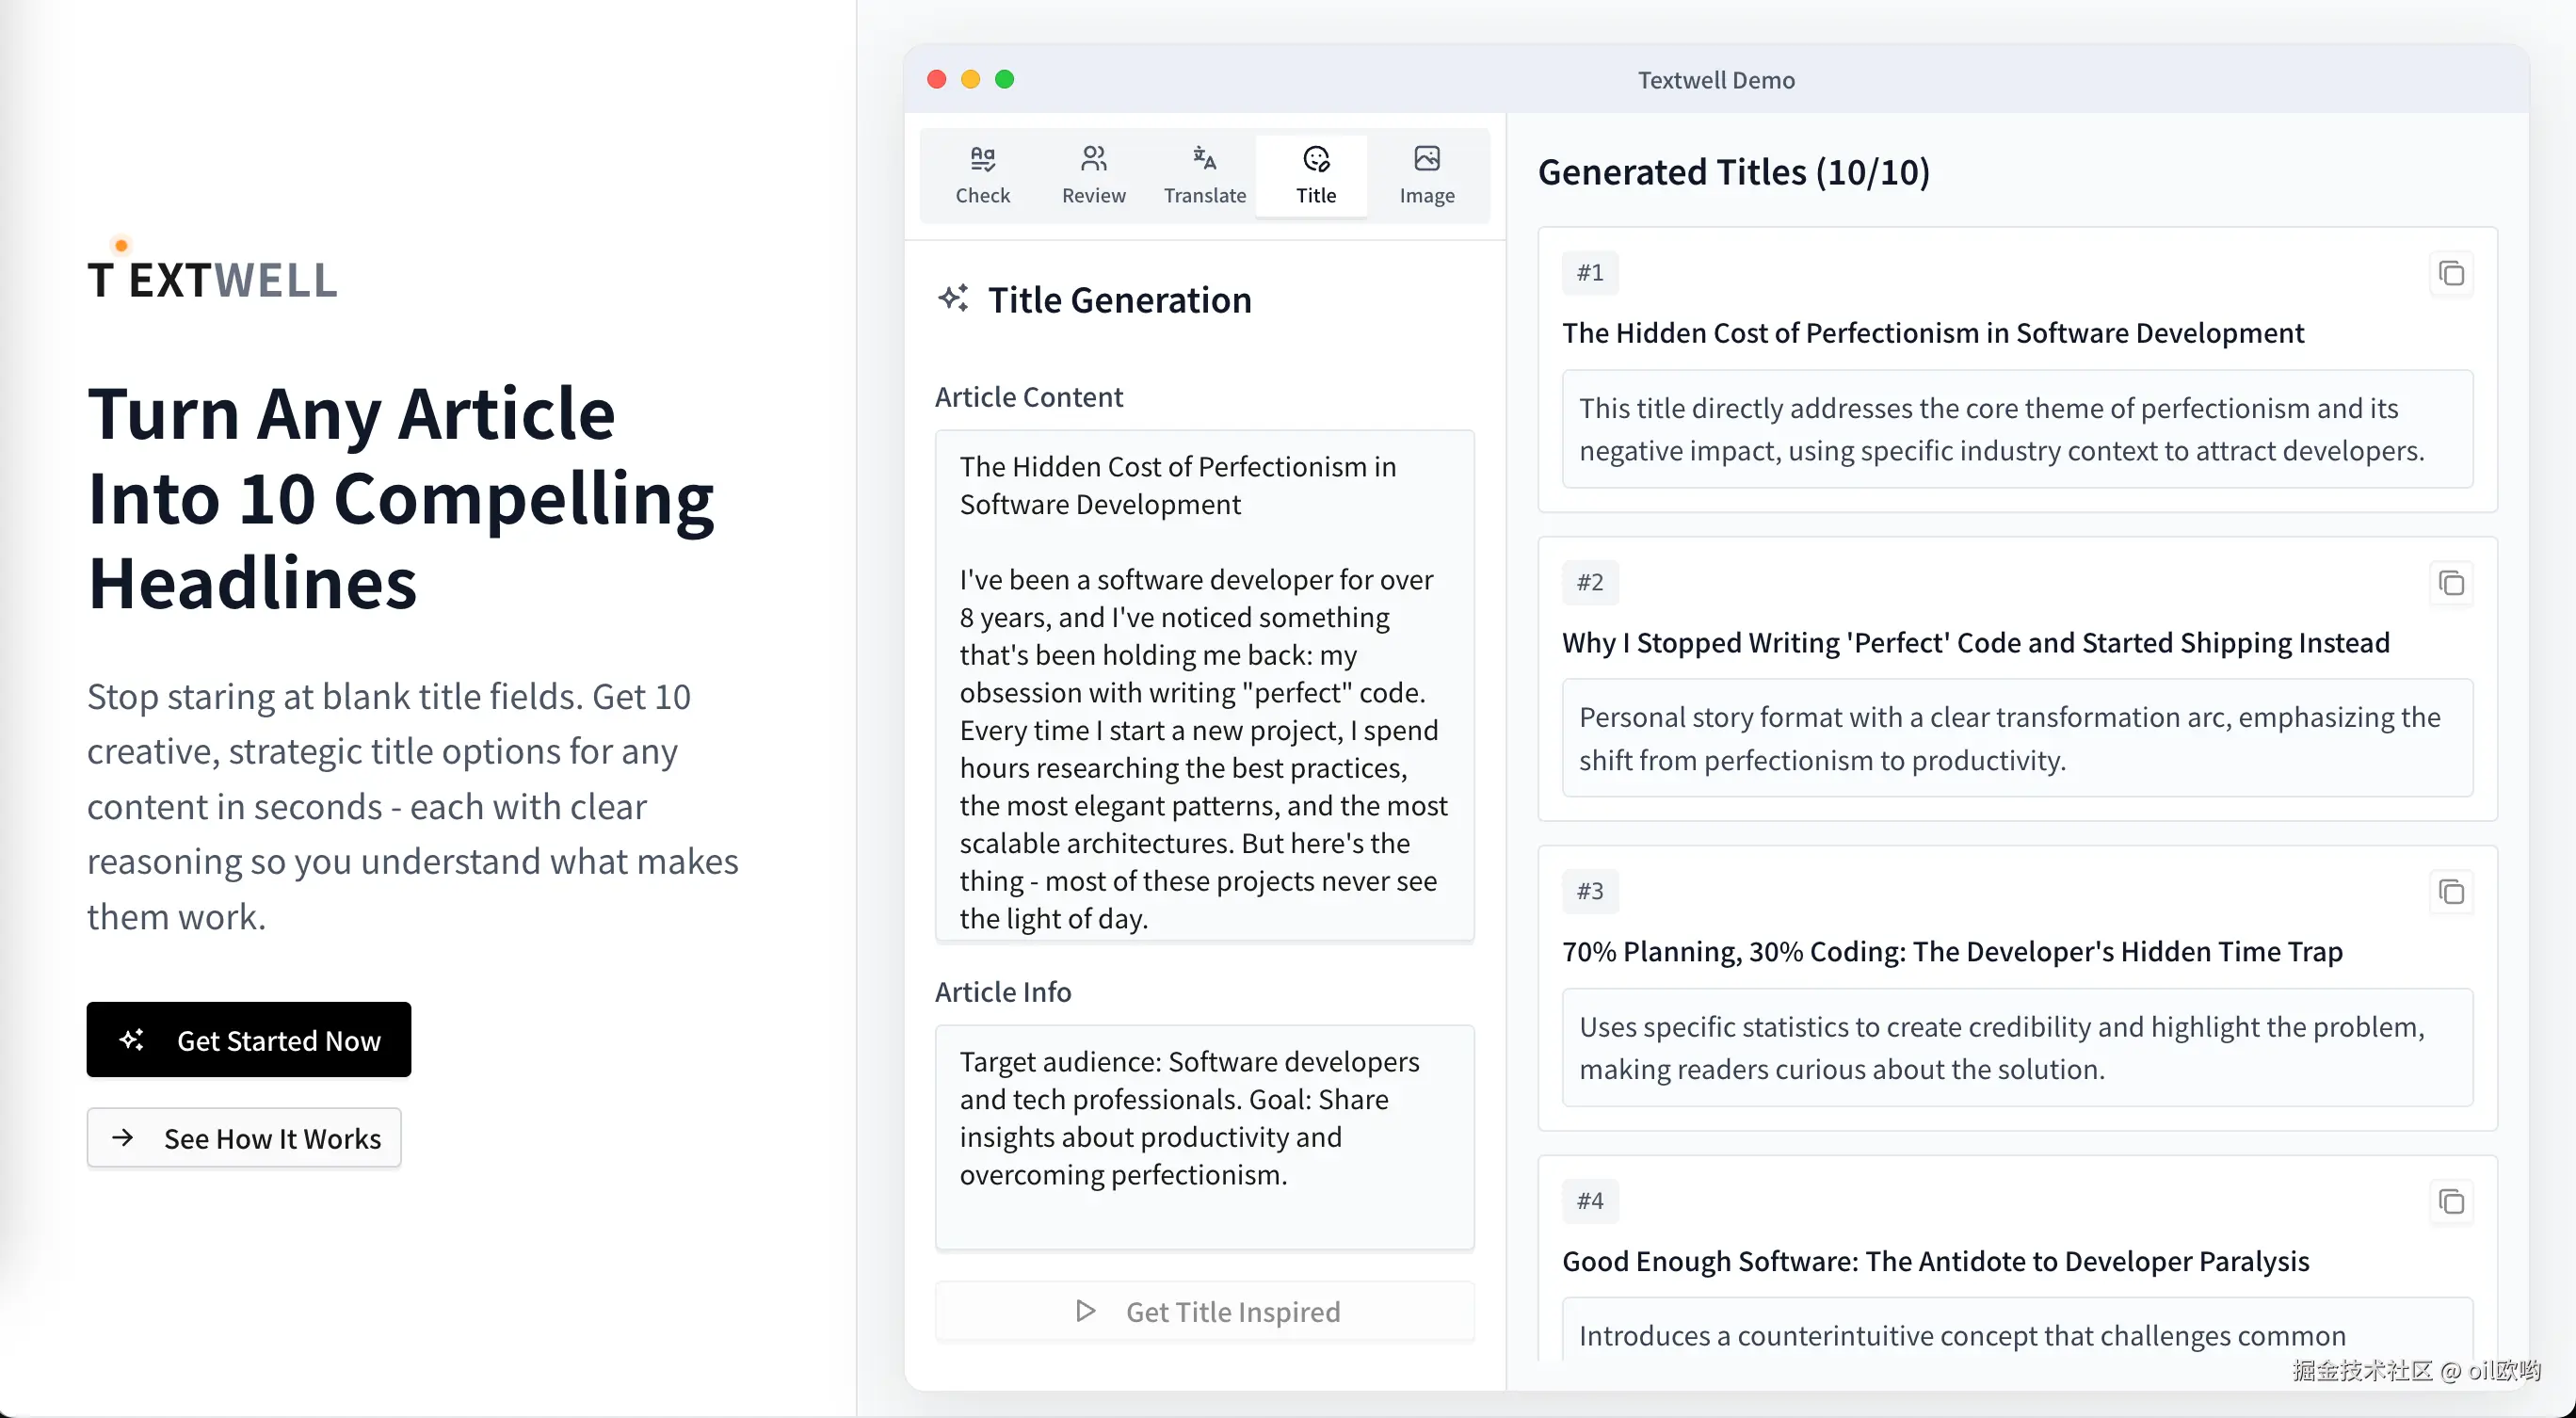Click the sparkle icon beside Title Generation
2576x1418 pixels.
click(x=953, y=298)
